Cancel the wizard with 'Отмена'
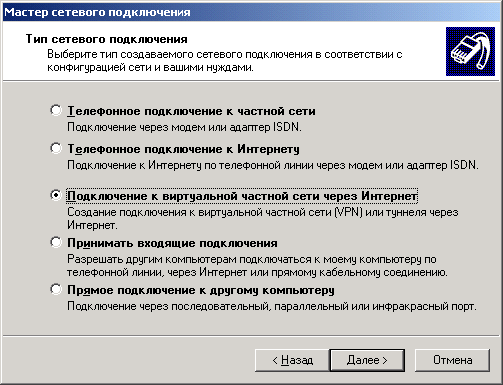The image size is (503, 385). 452,360
